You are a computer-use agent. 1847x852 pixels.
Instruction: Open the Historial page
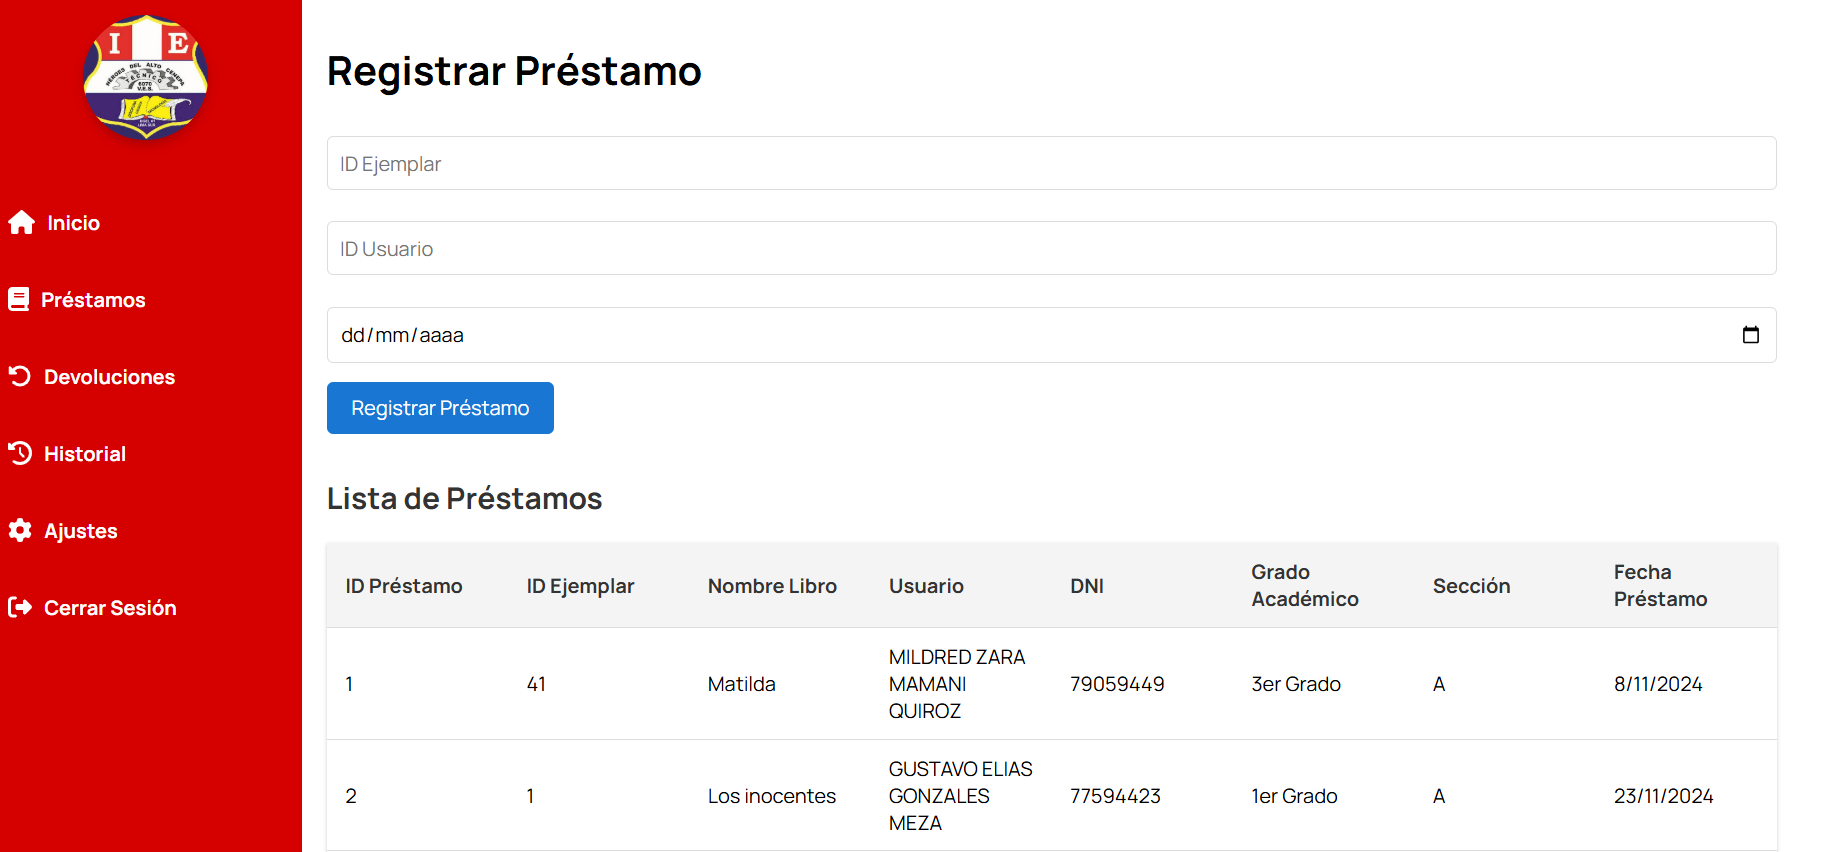[x=85, y=454]
